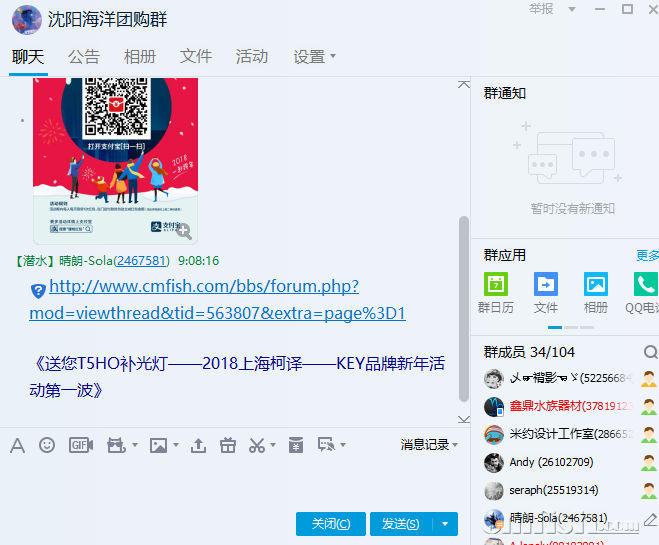Image resolution: width=659 pixels, height=545 pixels.
Task: Click the red packet money icon
Action: (x=295, y=445)
